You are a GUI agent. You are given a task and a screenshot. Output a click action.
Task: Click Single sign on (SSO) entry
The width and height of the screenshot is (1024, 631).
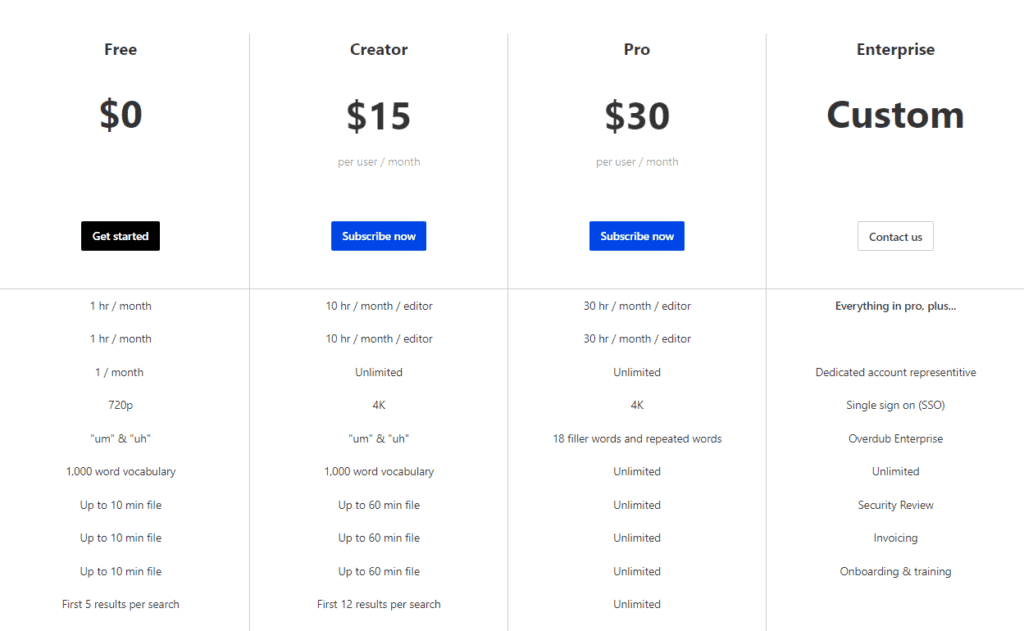click(895, 405)
